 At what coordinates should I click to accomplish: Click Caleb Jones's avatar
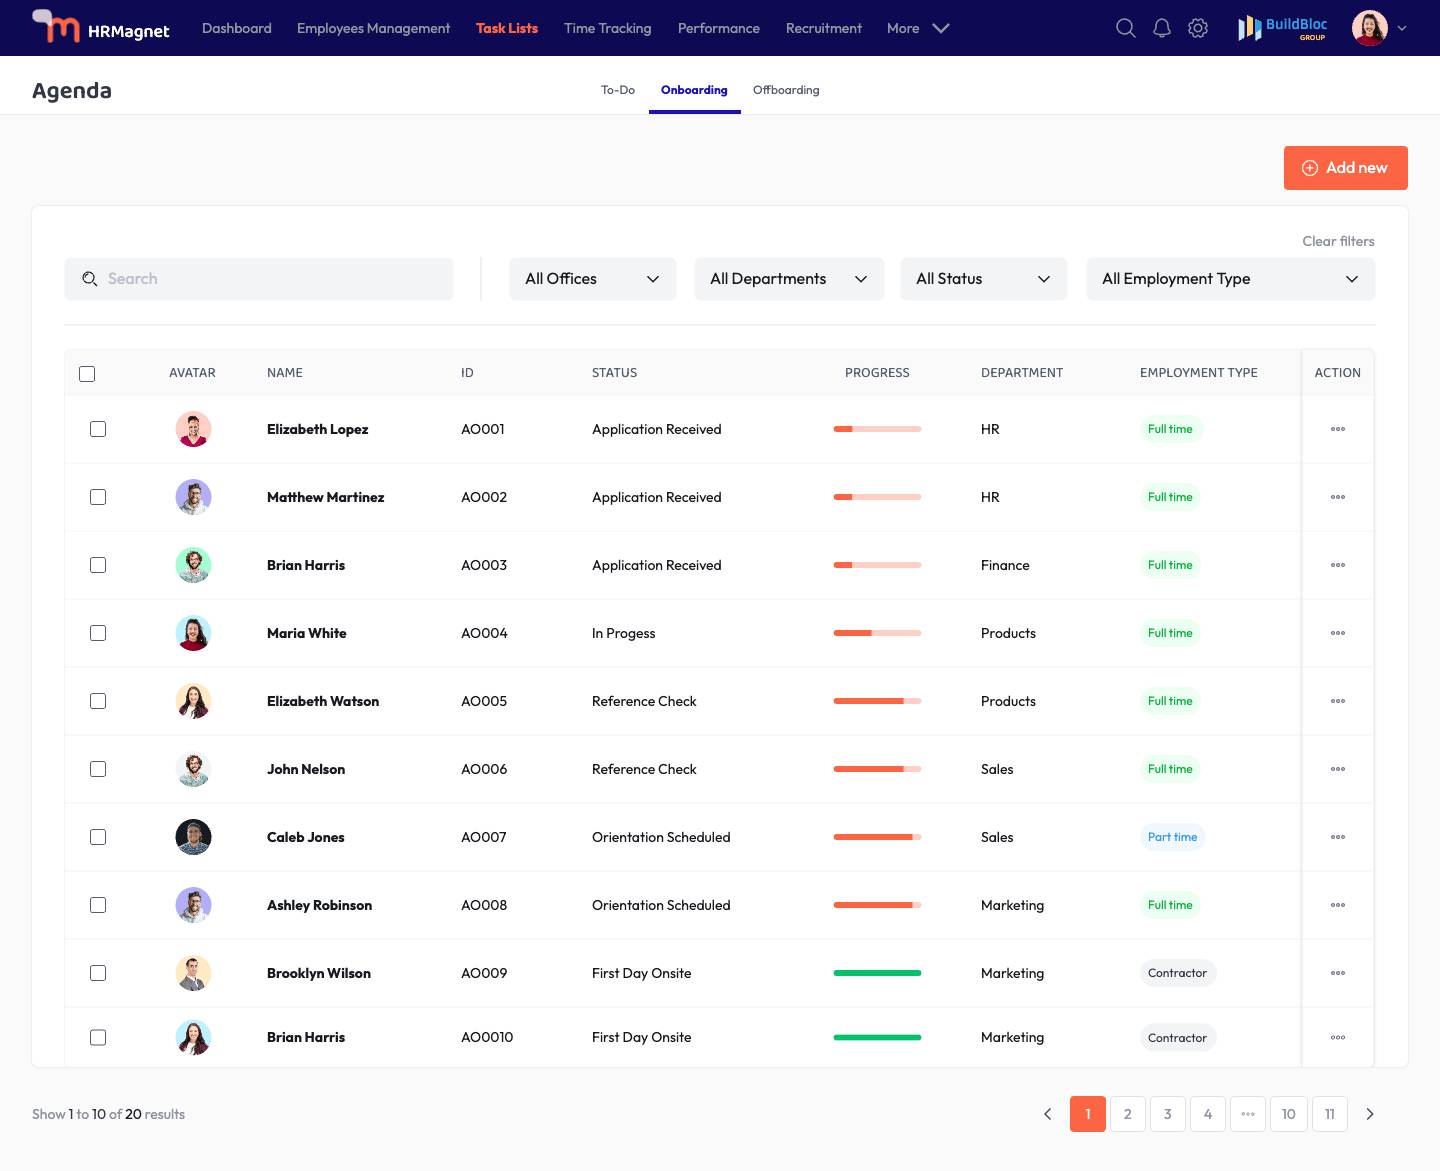pyautogui.click(x=193, y=837)
